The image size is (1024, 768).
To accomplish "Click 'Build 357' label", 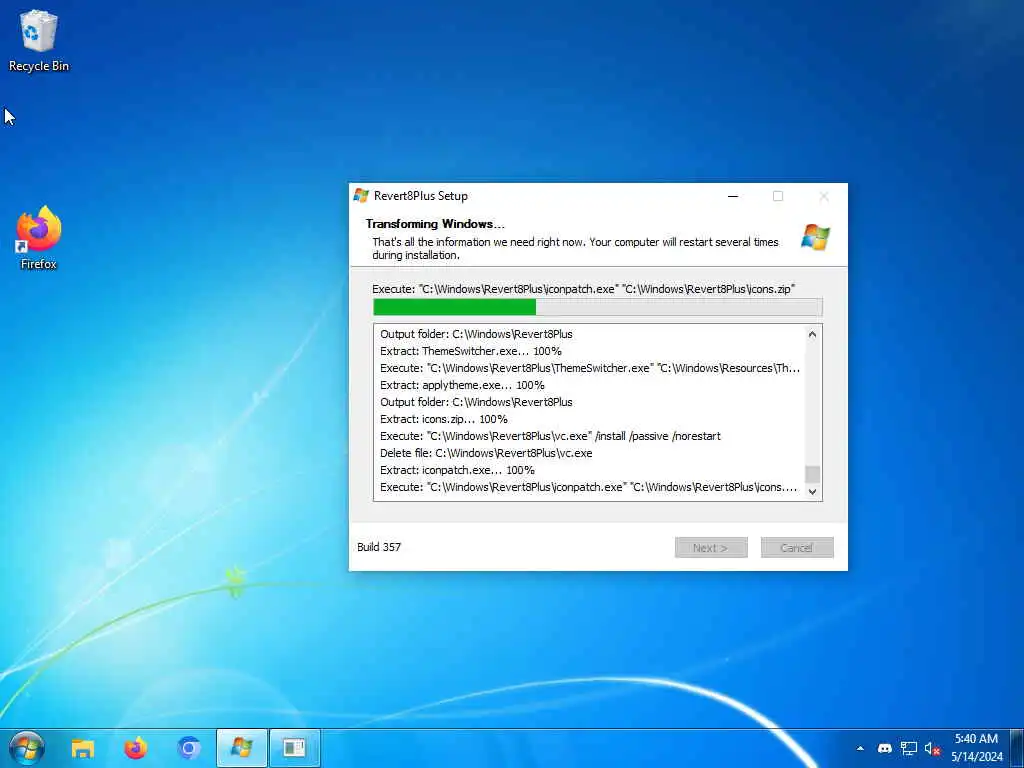I will [379, 547].
